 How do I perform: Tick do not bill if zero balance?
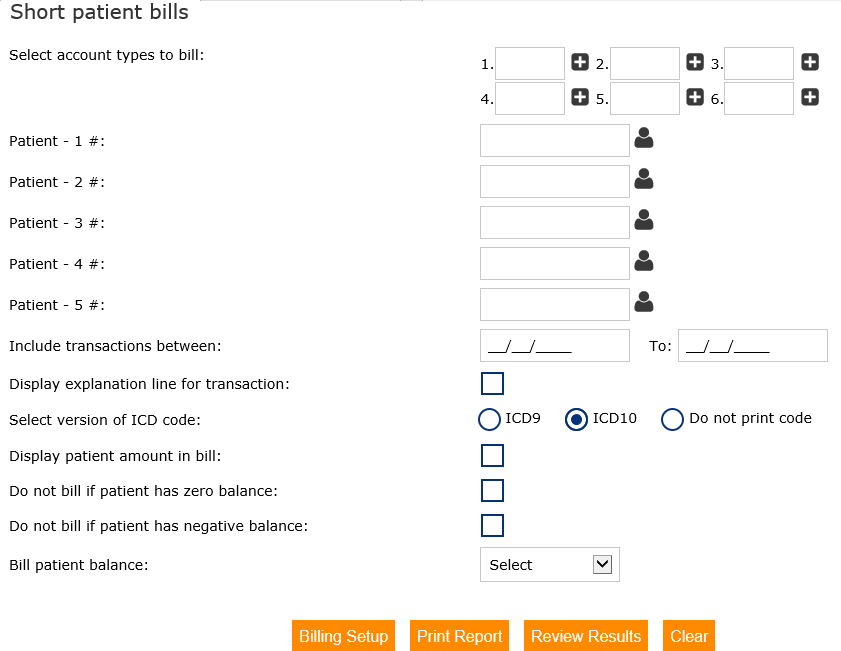tap(492, 490)
